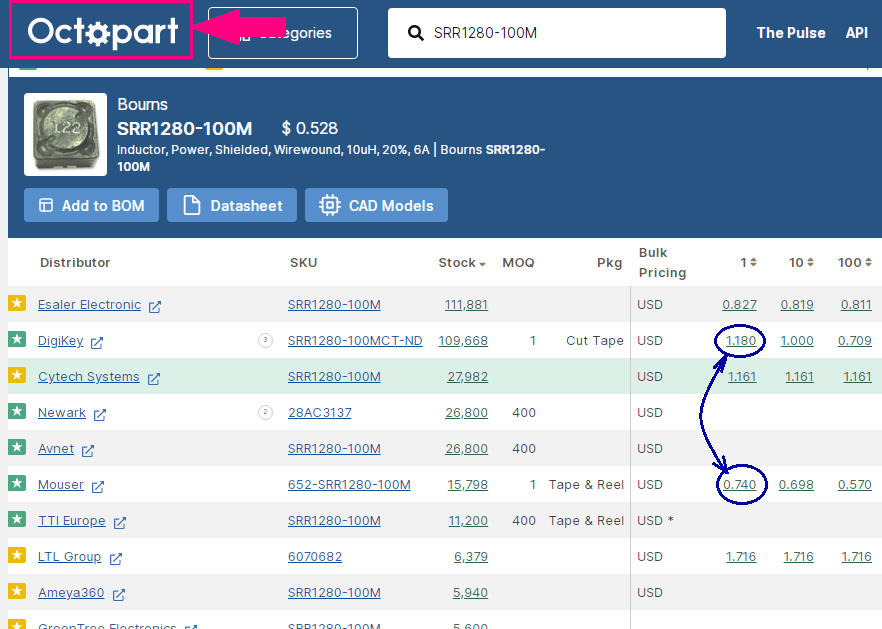Open LTL Group external link icon
The width and height of the screenshot is (882, 629).
[115, 559]
